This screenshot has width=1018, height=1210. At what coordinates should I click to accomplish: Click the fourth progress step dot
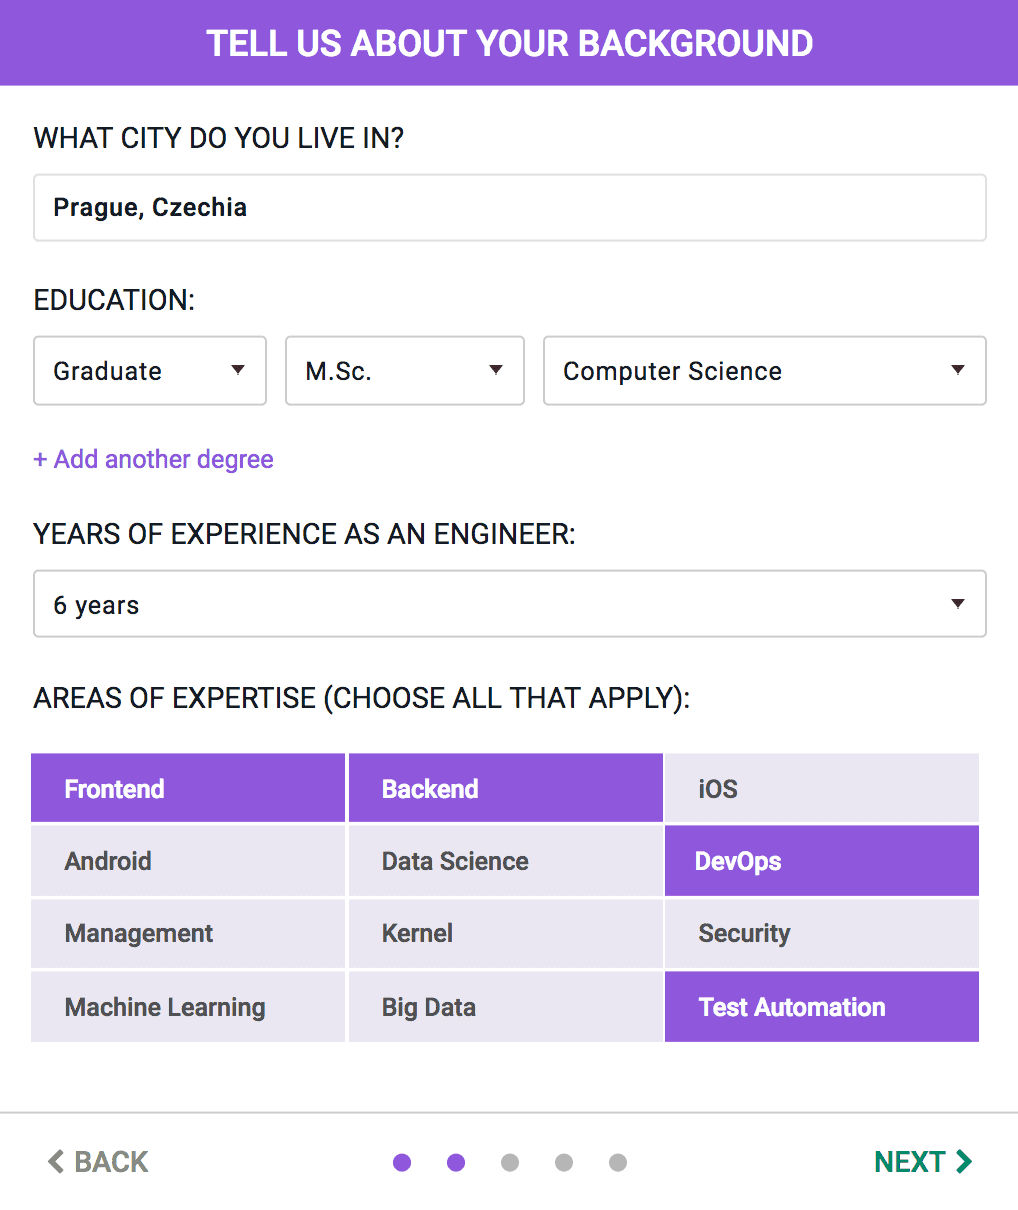(564, 1162)
